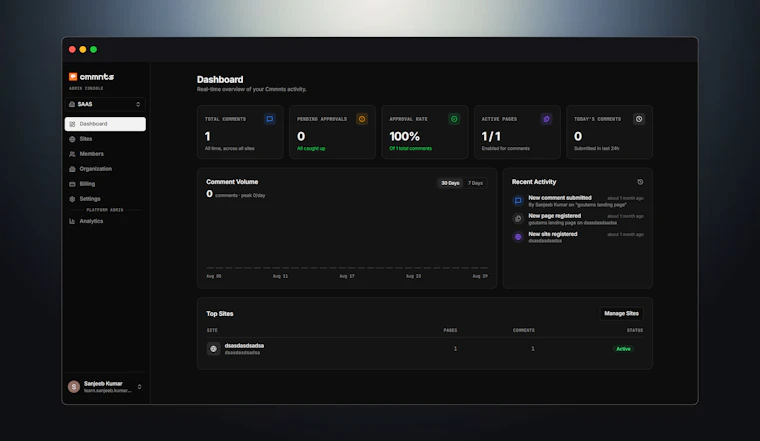Click the Sites globe icon

click(x=72, y=139)
